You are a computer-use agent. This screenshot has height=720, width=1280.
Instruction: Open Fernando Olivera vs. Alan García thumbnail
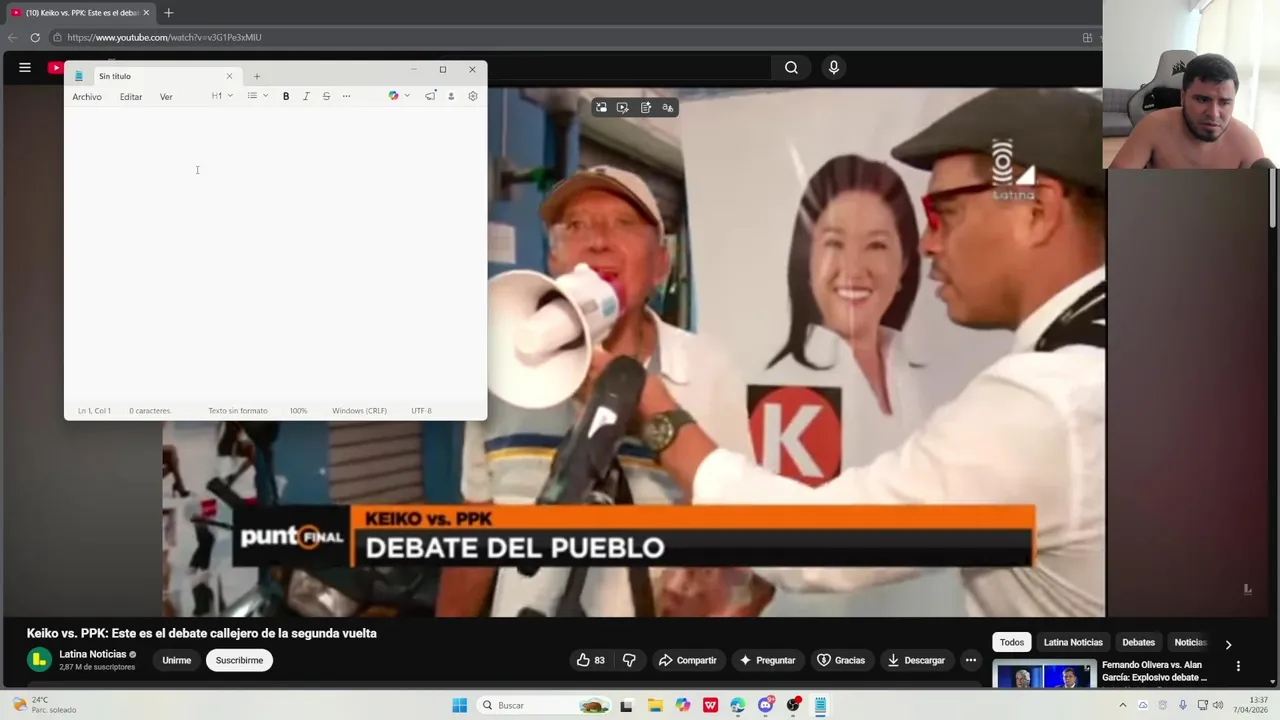1044,675
